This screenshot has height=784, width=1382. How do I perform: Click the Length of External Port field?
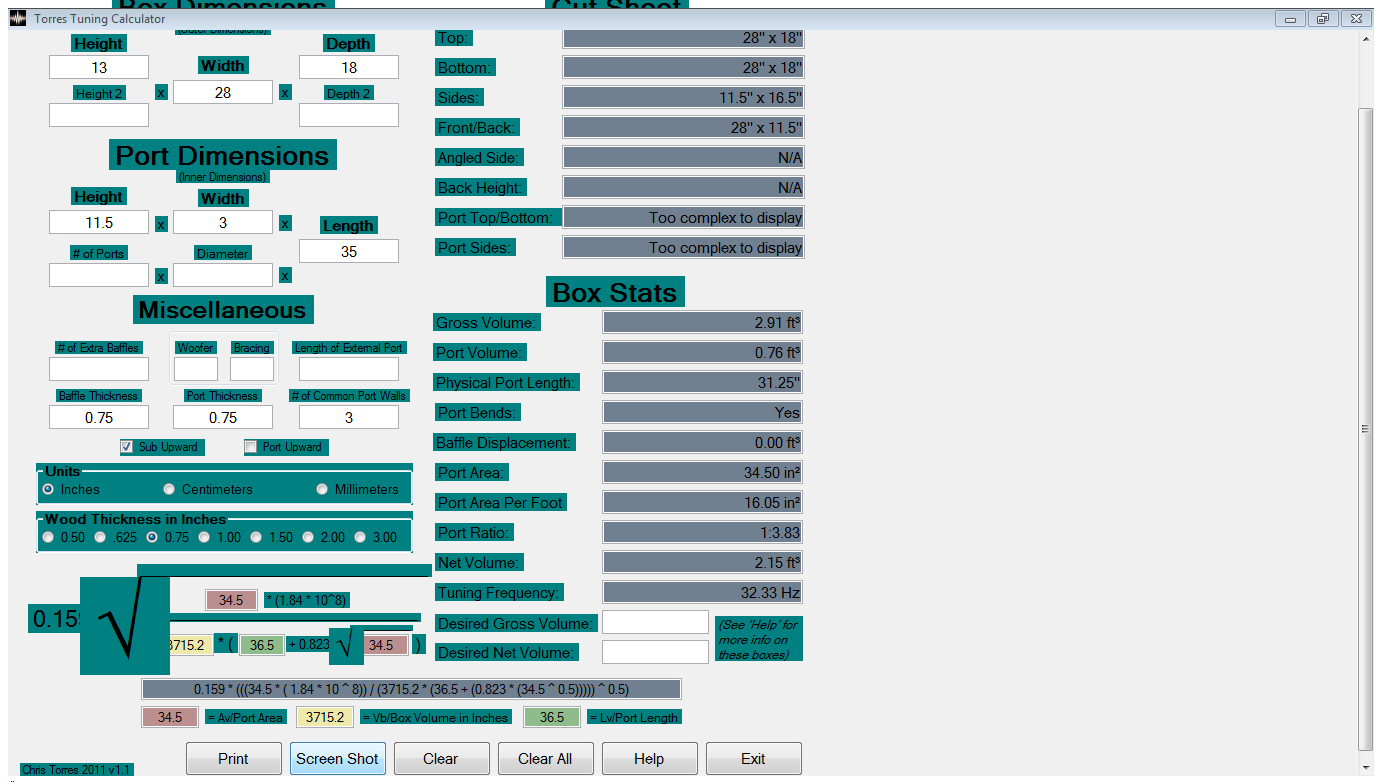pos(349,369)
